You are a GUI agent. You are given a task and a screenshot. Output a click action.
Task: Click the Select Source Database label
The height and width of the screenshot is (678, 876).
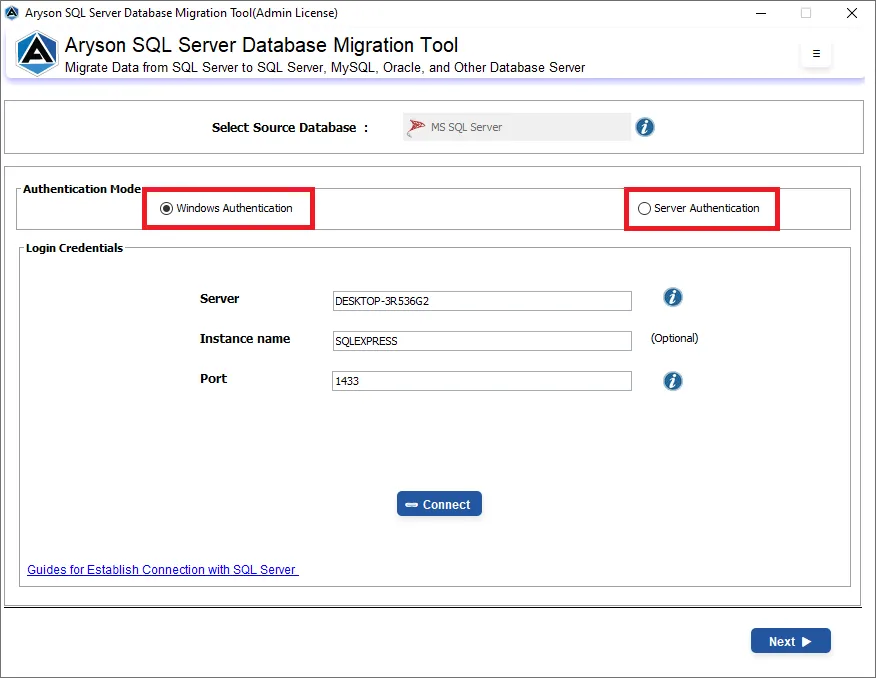pyautogui.click(x=289, y=127)
